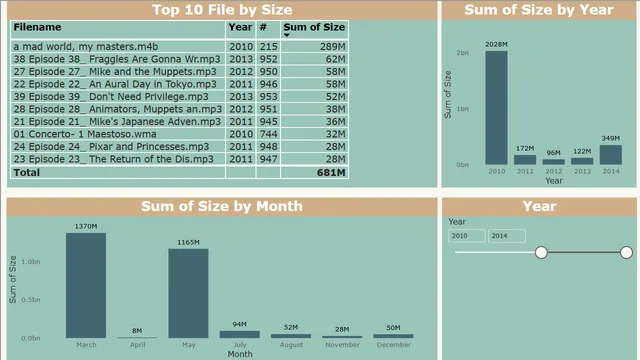640x360 pixels.
Task: Select the July bar in monthly chart
Action: (240, 334)
